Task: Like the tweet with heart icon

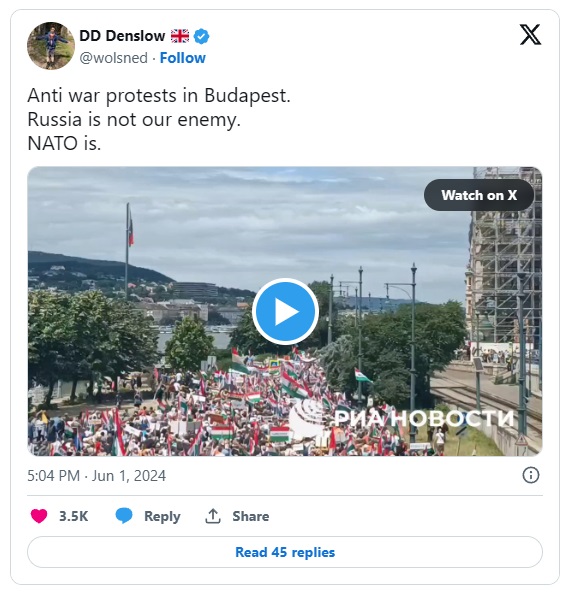Action: point(39,516)
